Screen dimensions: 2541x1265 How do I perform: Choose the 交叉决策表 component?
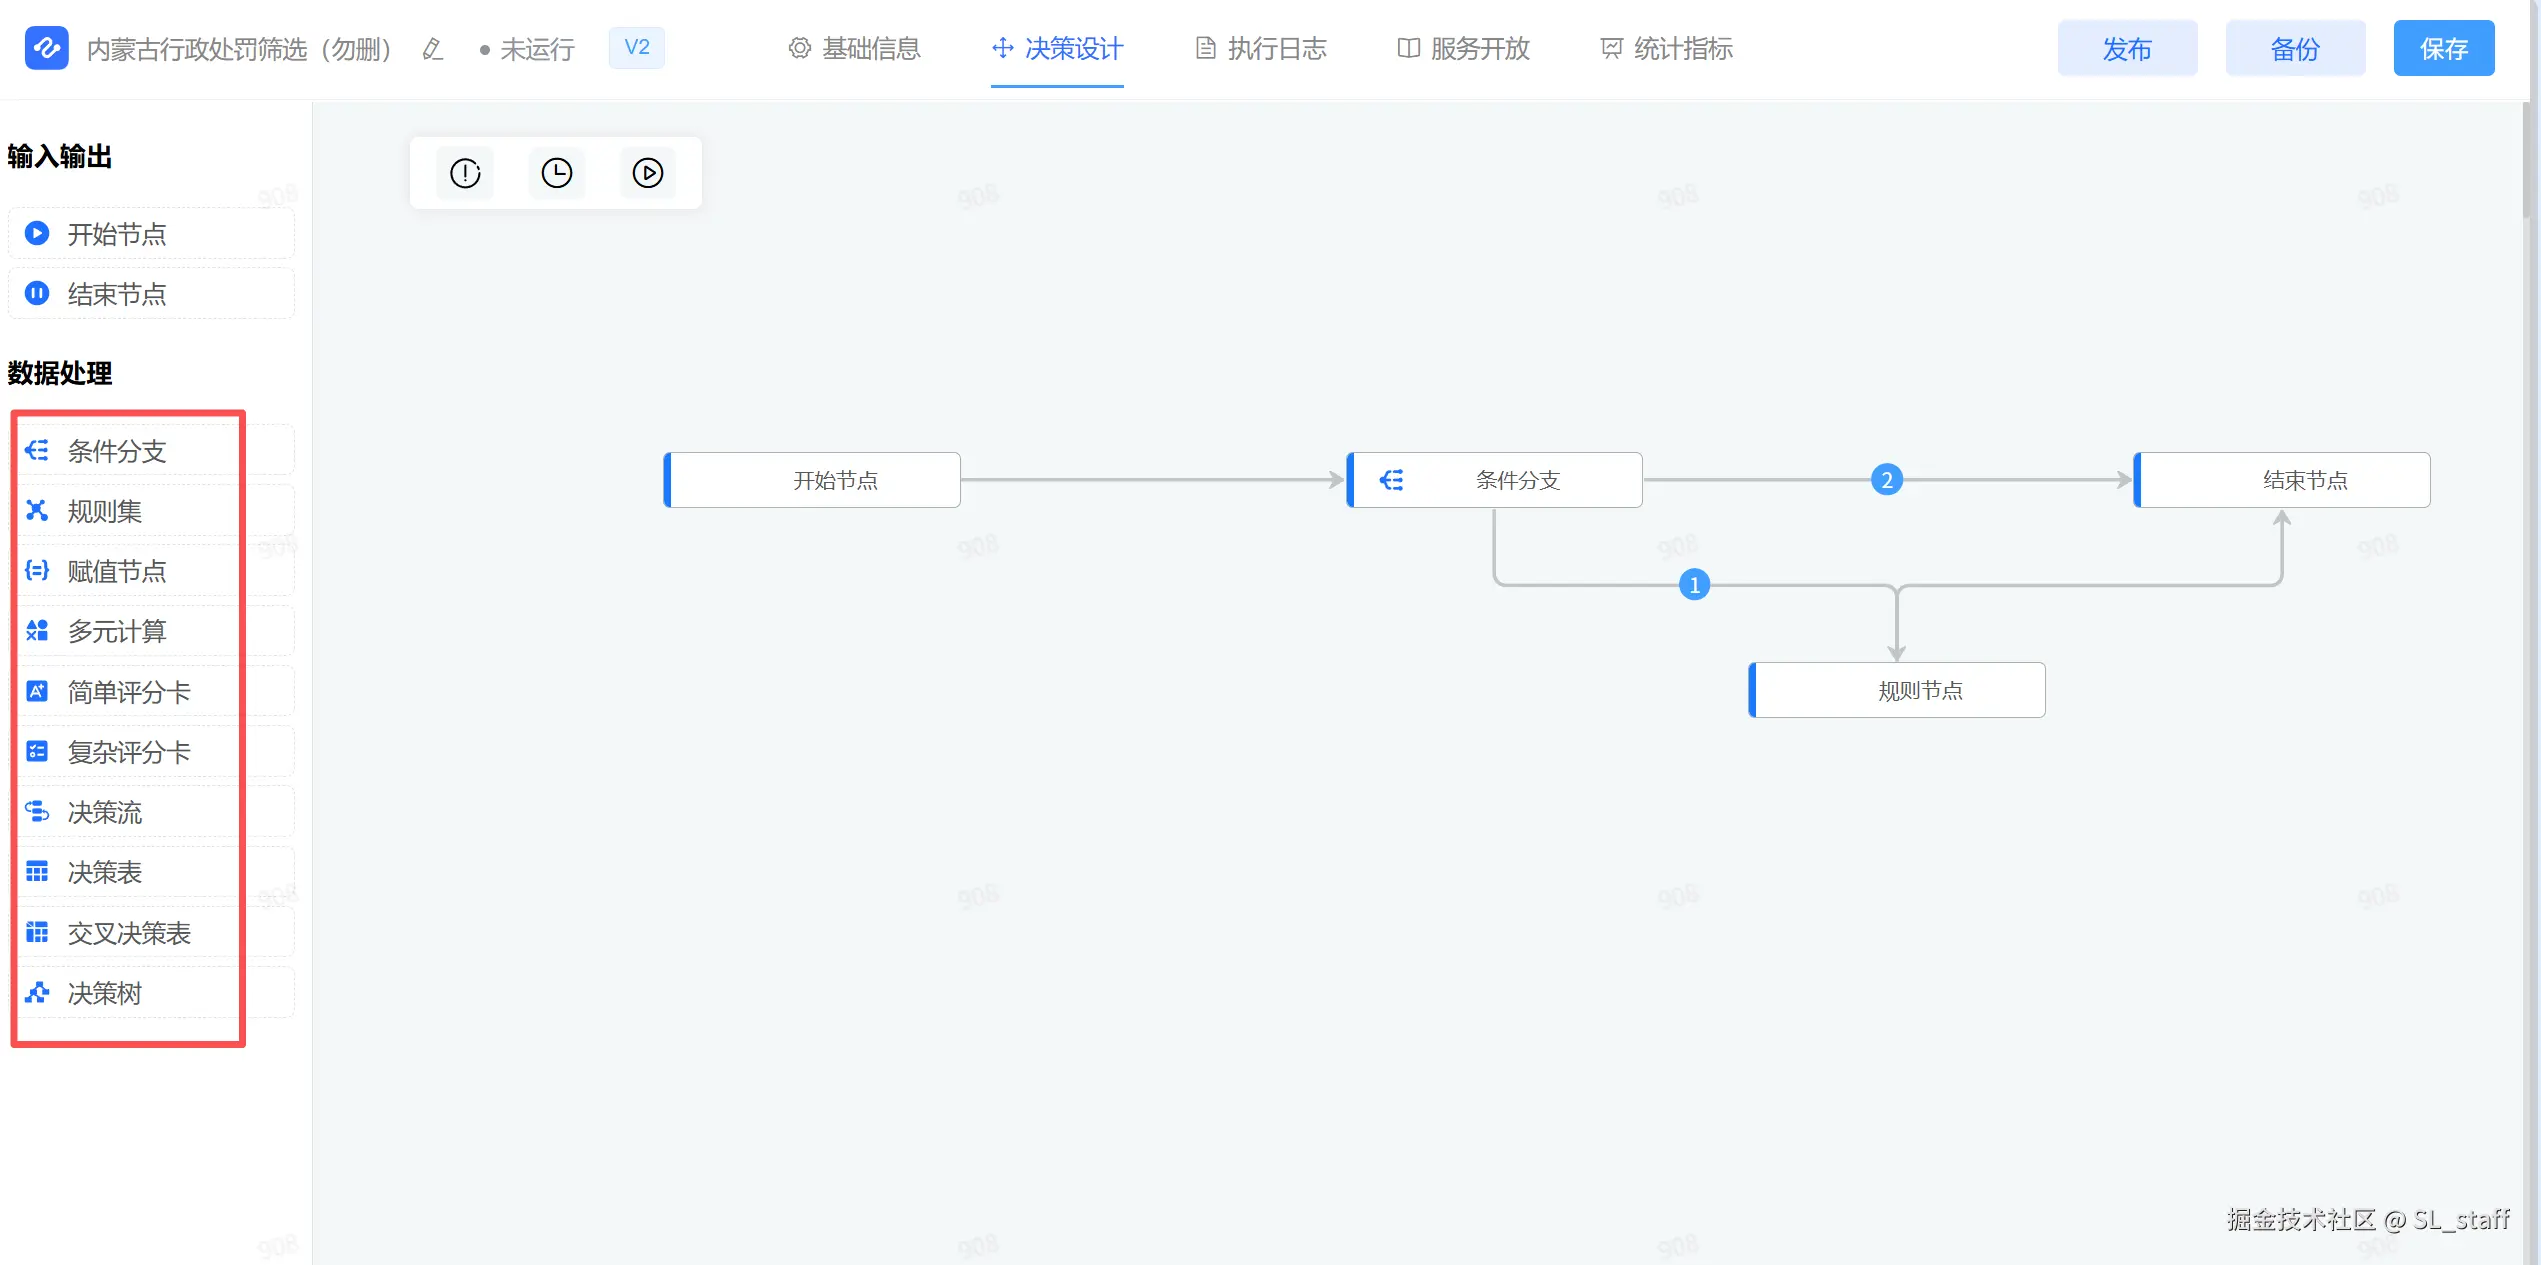[x=128, y=933]
